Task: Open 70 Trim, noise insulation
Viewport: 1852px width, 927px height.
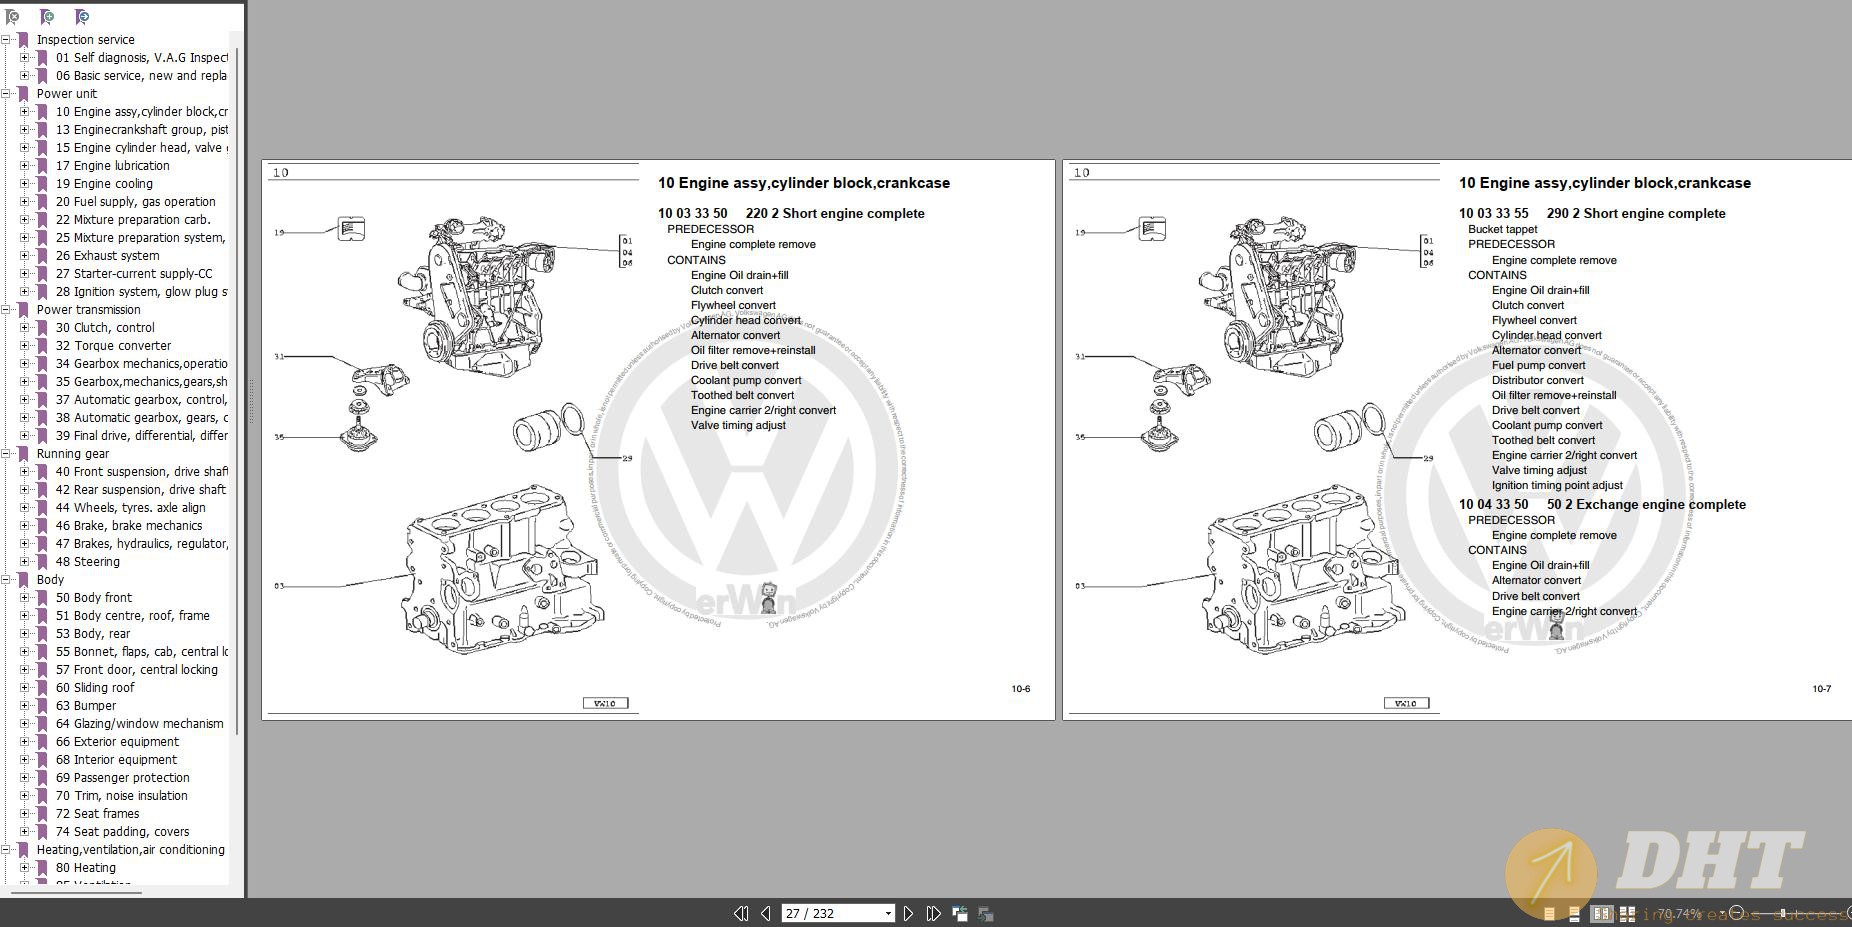Action: pos(122,796)
